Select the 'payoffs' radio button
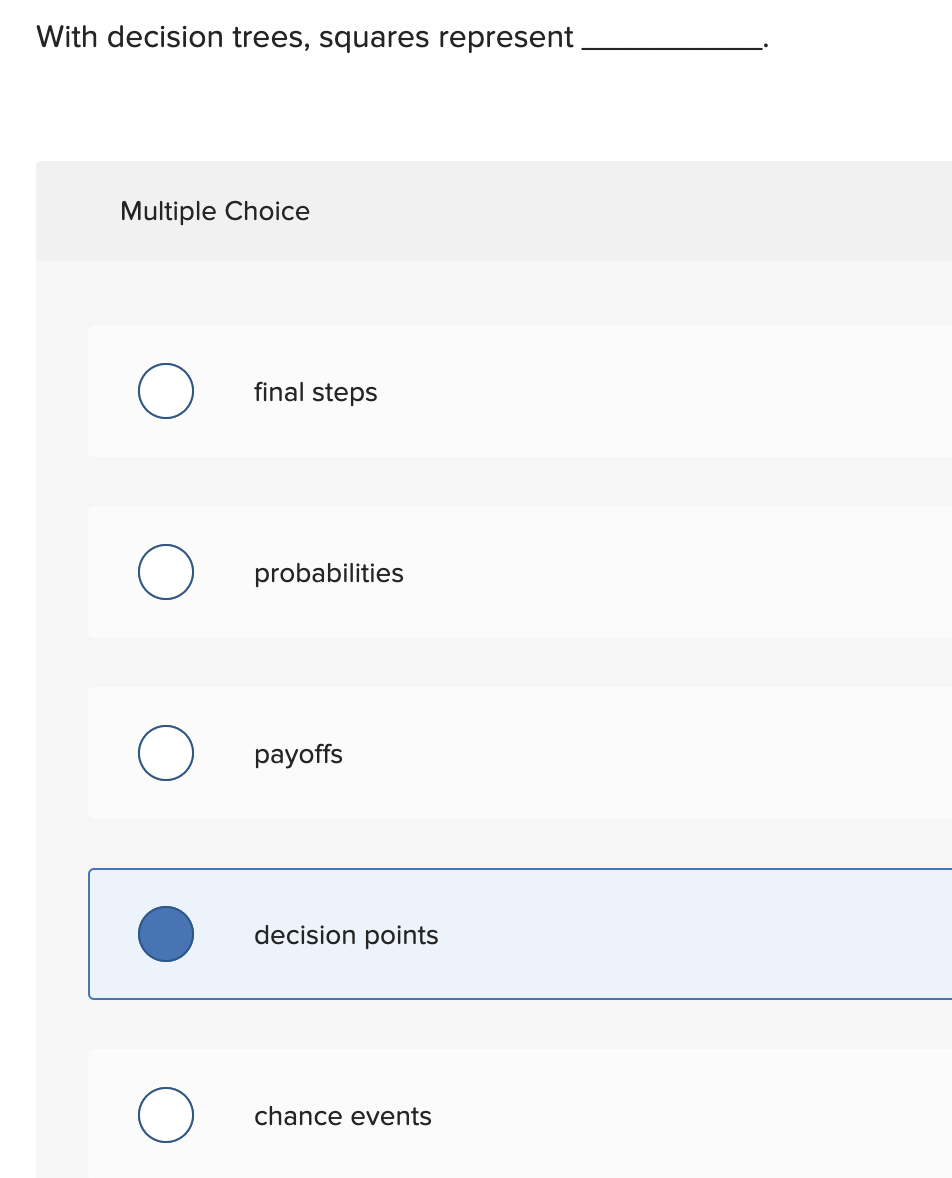Viewport: 952px width, 1178px height. [x=165, y=753]
